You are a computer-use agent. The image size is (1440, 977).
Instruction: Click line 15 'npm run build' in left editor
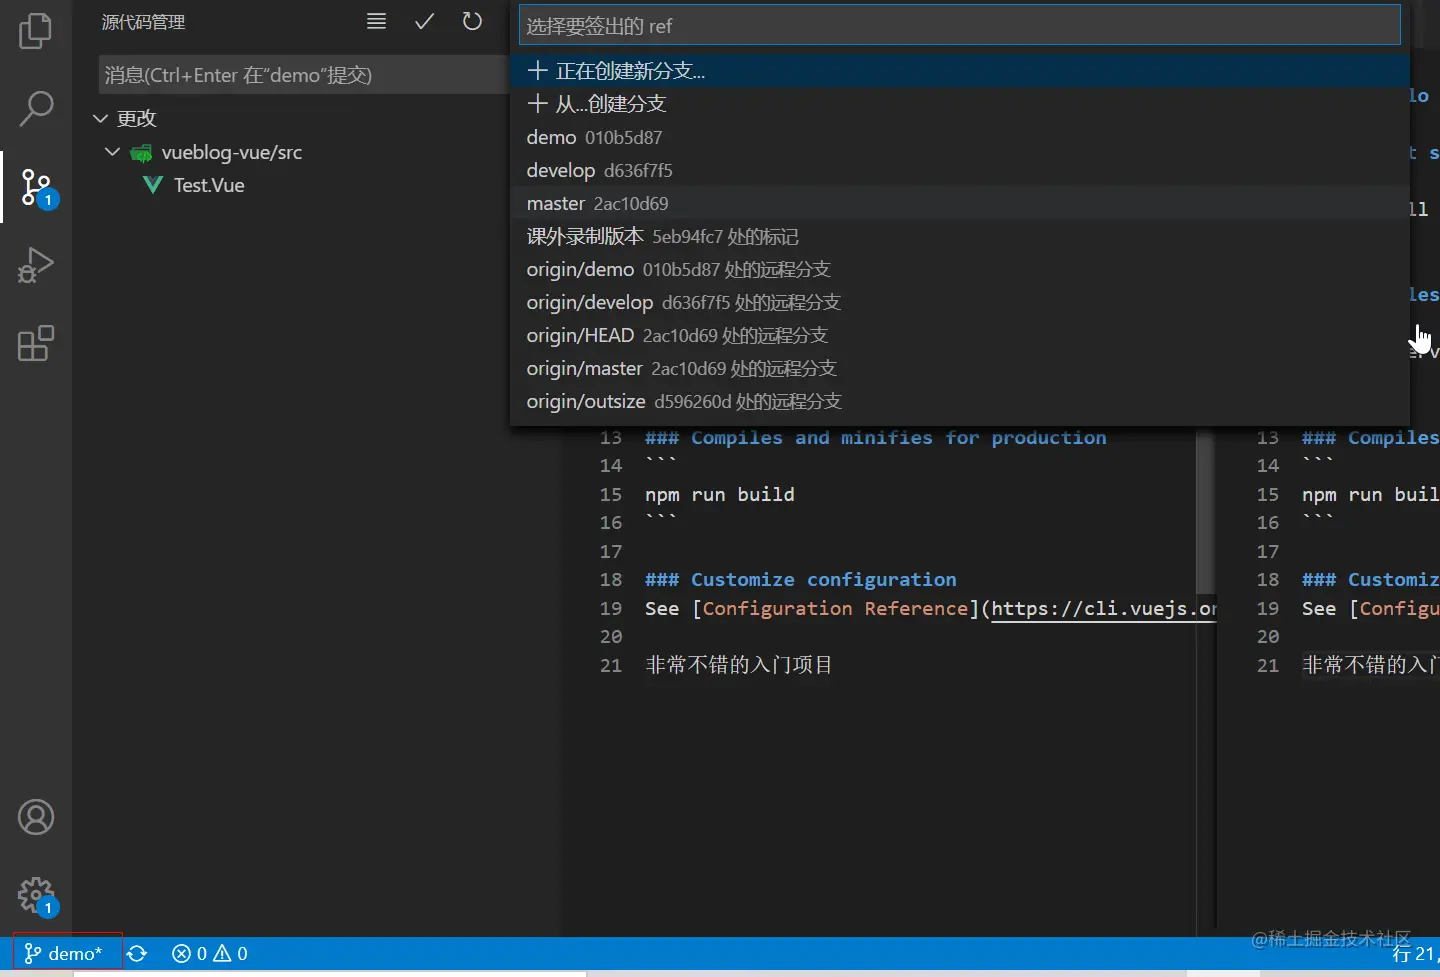pos(720,494)
